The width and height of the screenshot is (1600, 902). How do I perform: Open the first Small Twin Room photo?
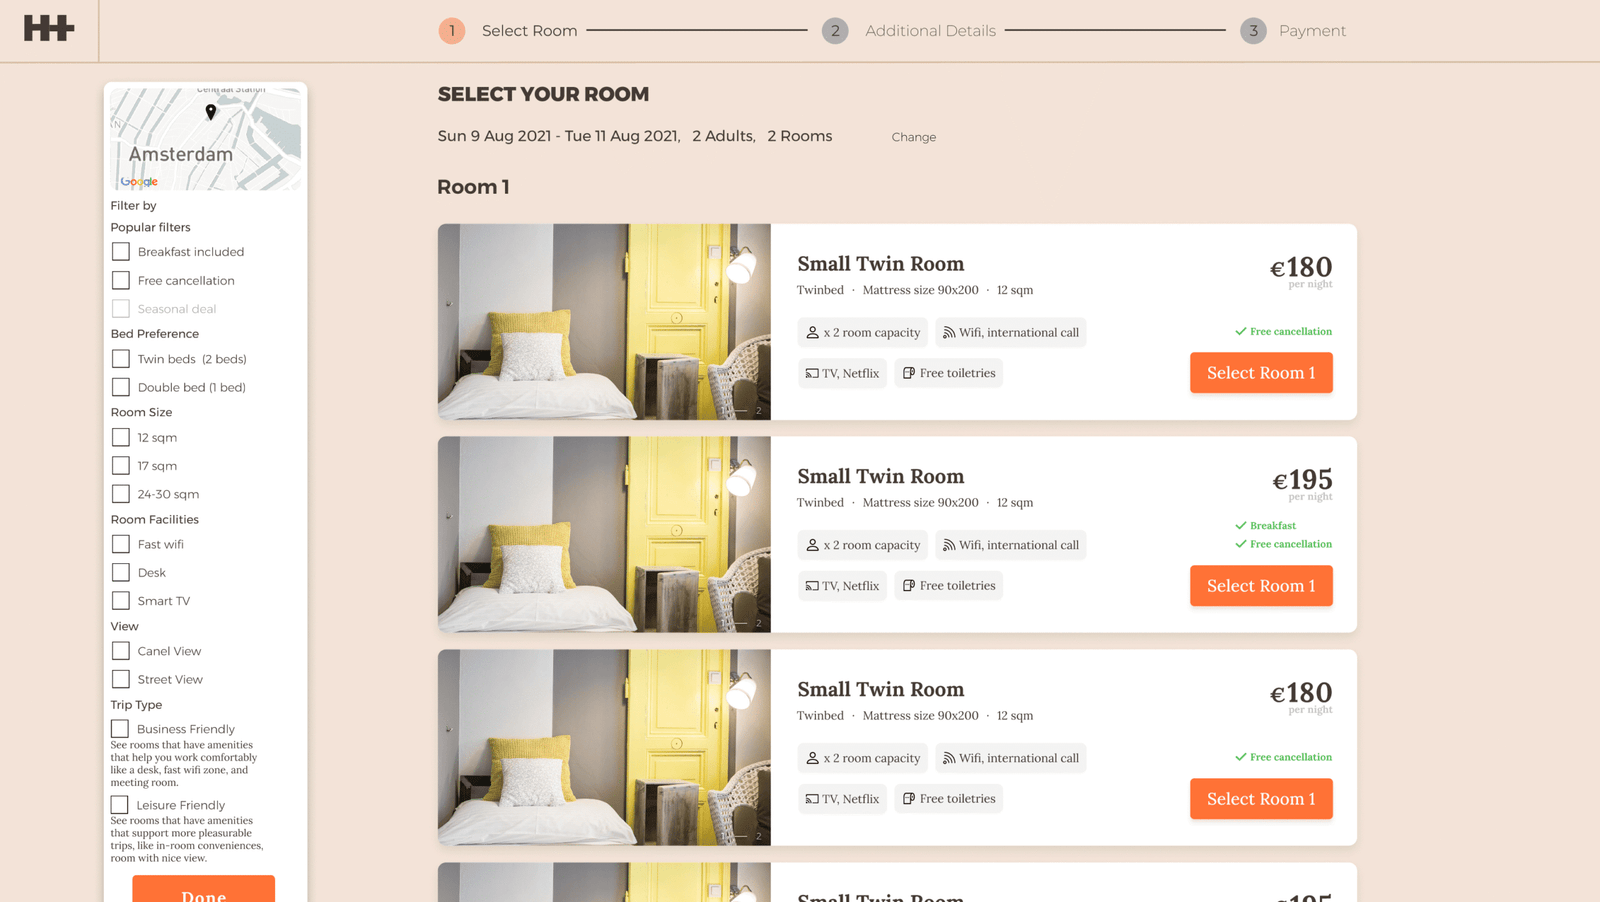click(603, 322)
